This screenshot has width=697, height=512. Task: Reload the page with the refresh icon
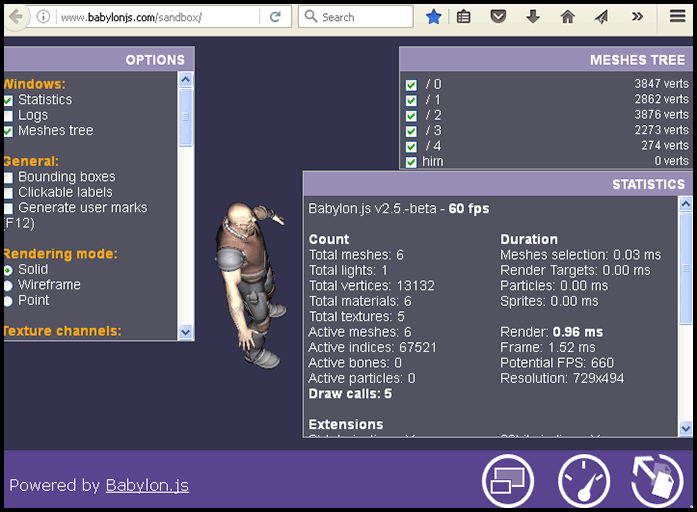(275, 17)
